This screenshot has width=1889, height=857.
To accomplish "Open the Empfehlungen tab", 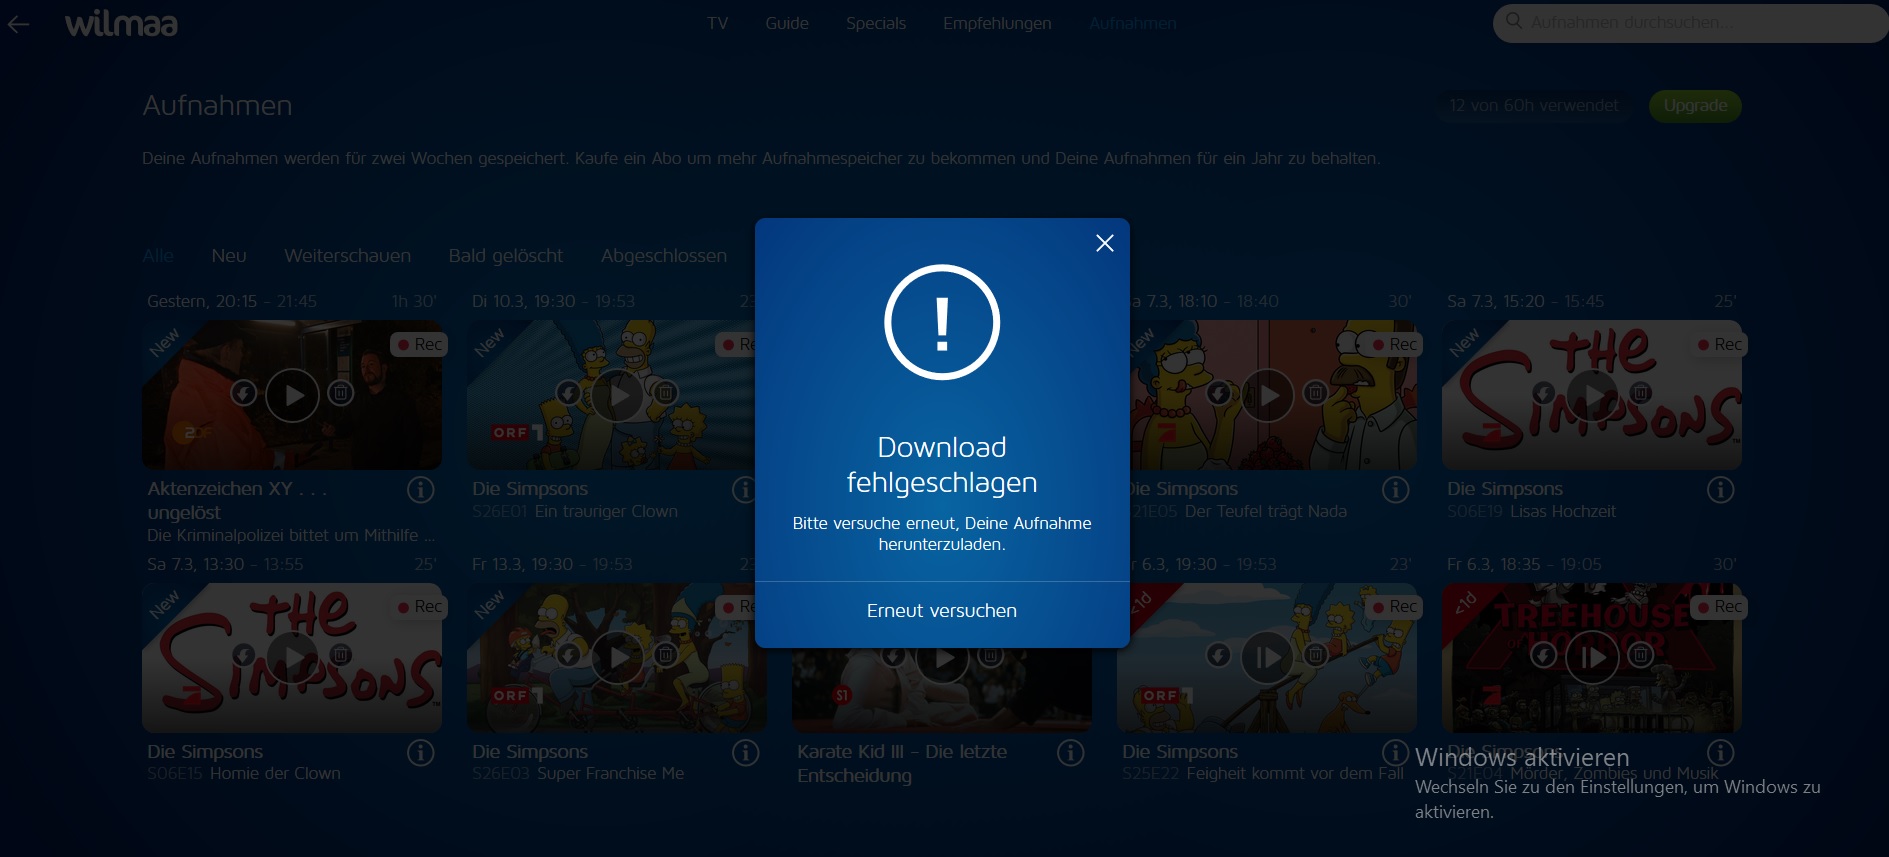I will point(997,23).
